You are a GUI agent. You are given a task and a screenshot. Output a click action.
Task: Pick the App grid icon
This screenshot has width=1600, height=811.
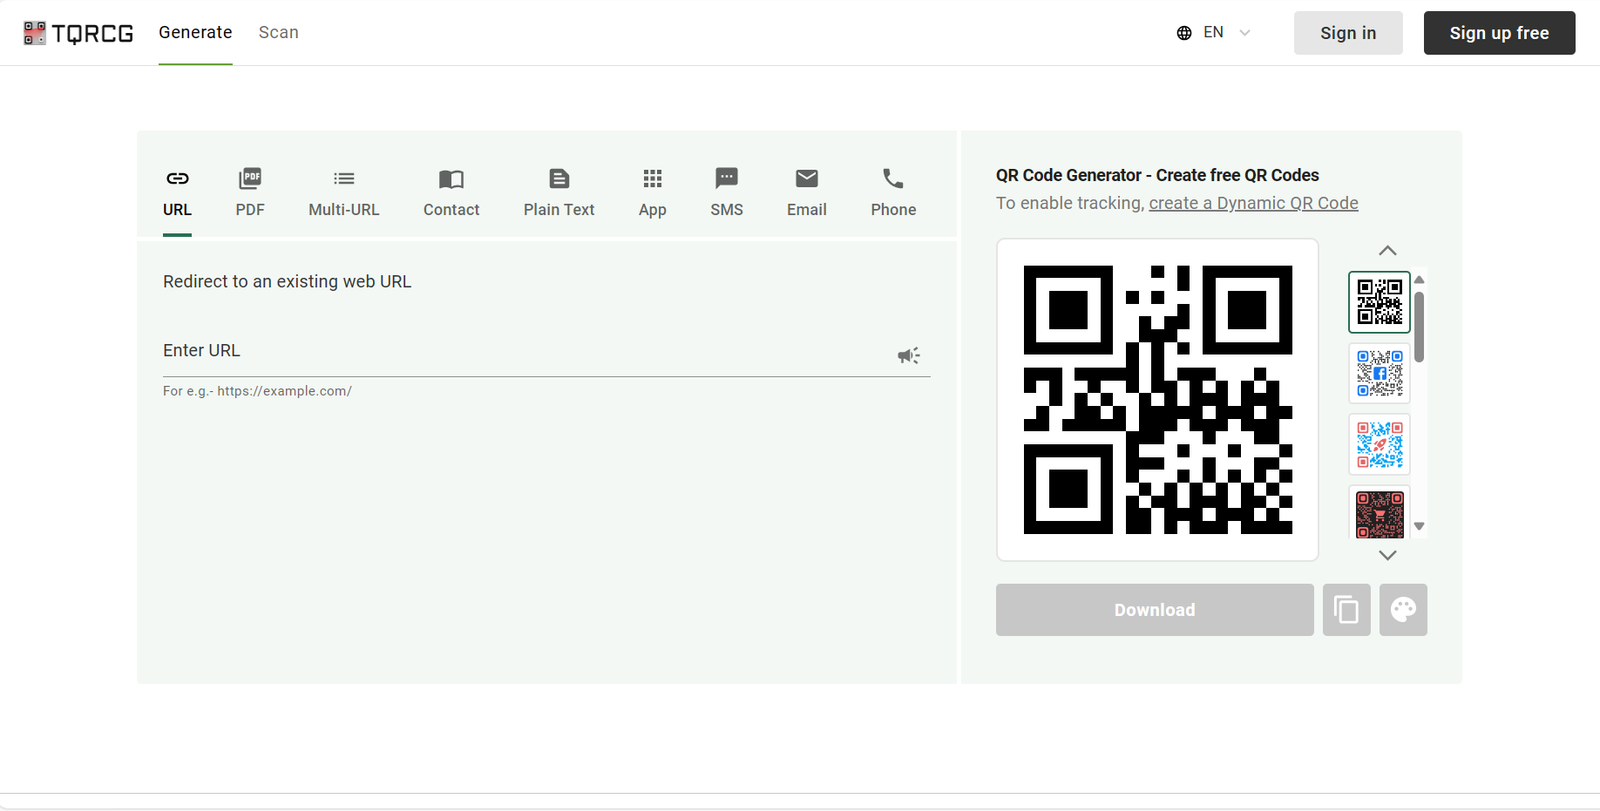coord(652,179)
